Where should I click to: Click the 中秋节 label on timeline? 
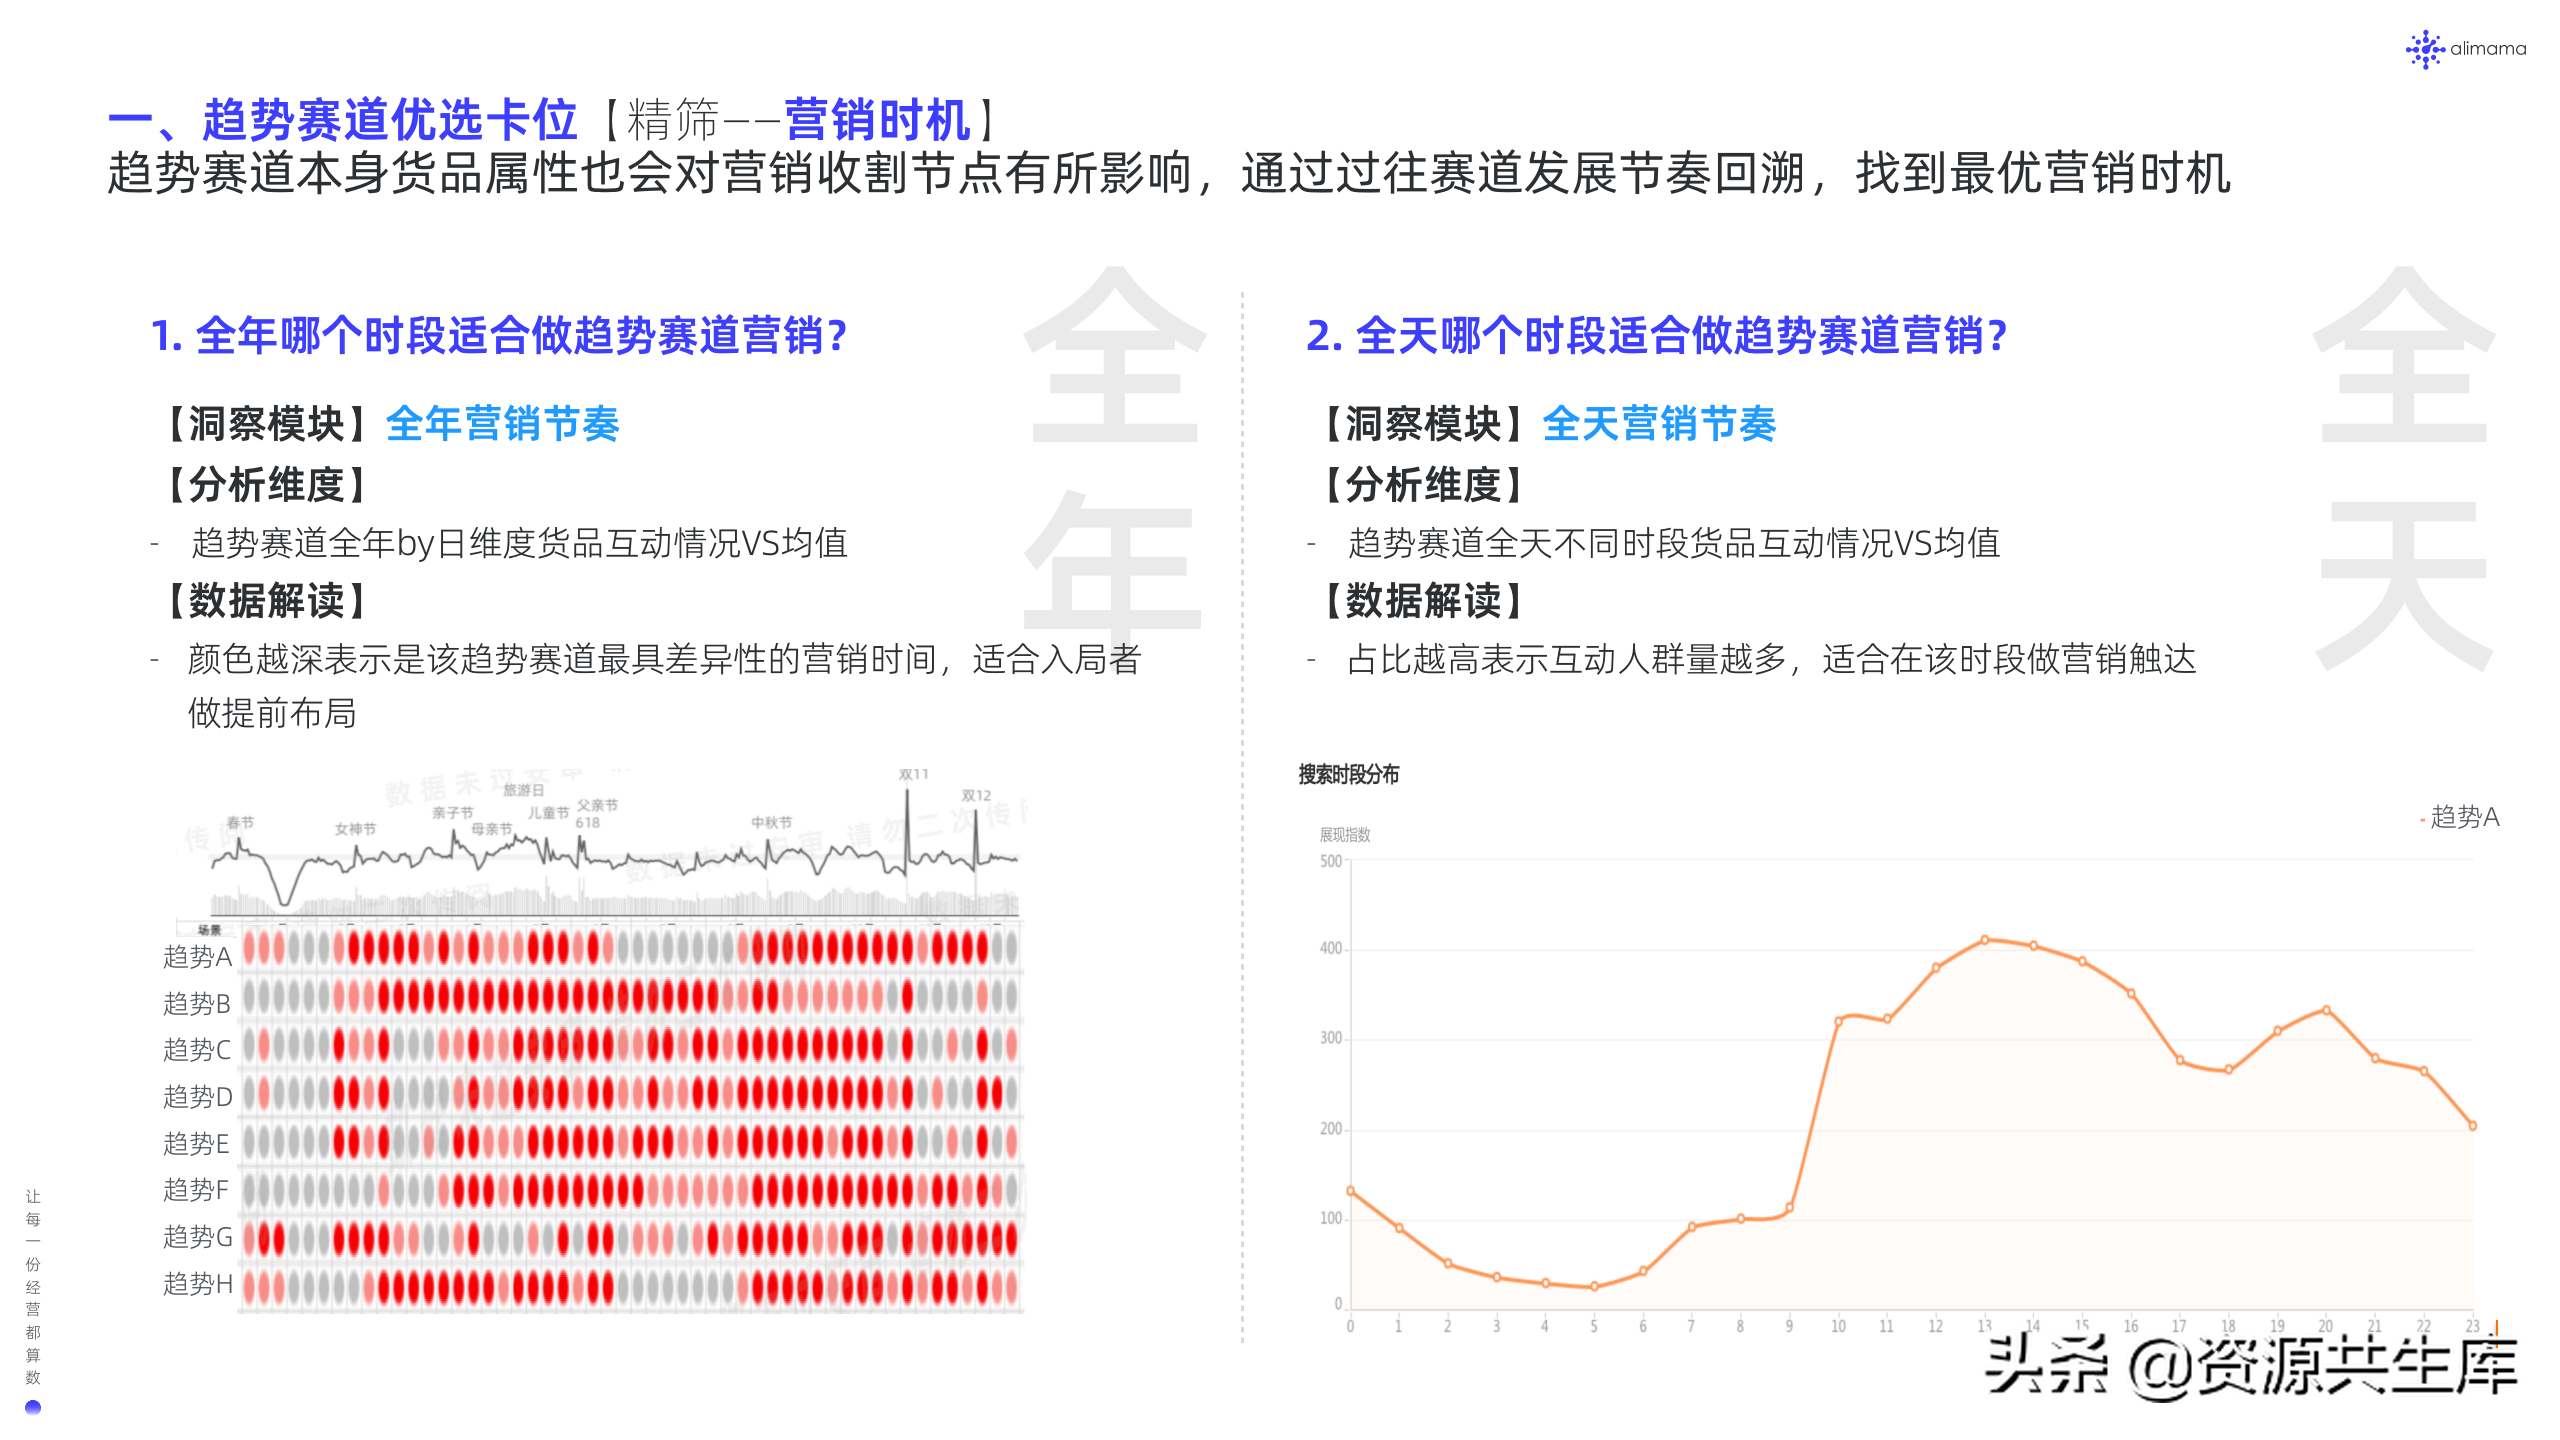pyautogui.click(x=771, y=822)
